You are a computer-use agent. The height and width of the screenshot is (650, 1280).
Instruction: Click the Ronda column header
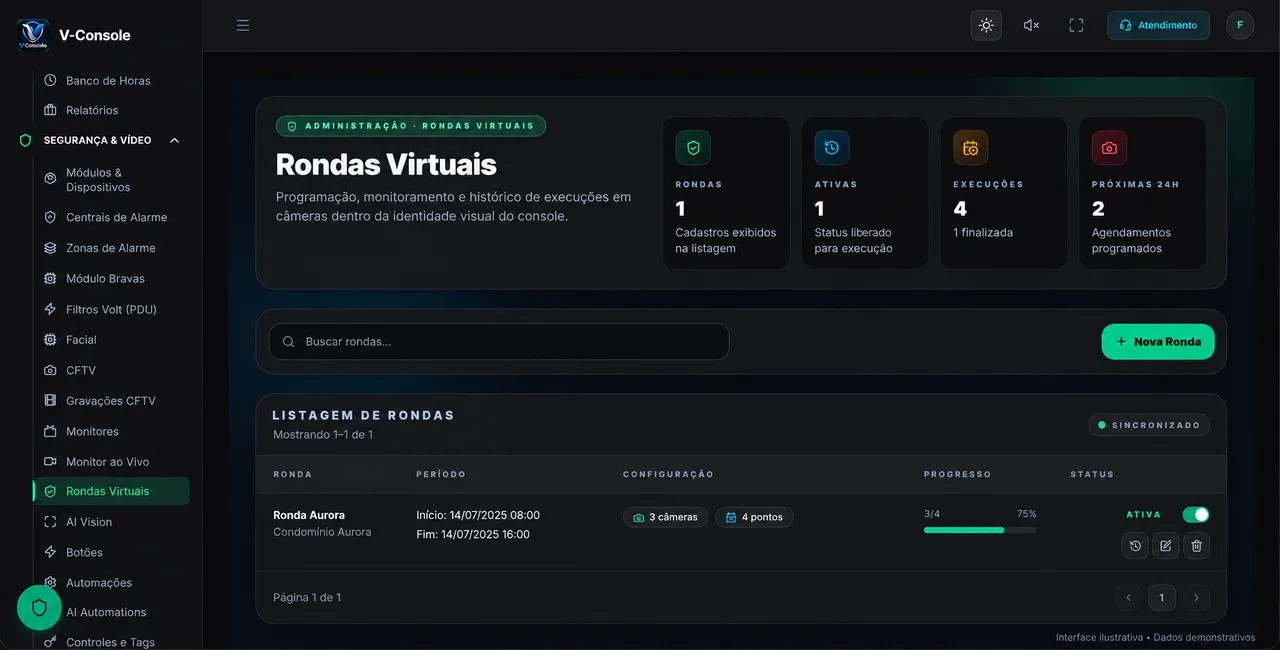coord(293,474)
